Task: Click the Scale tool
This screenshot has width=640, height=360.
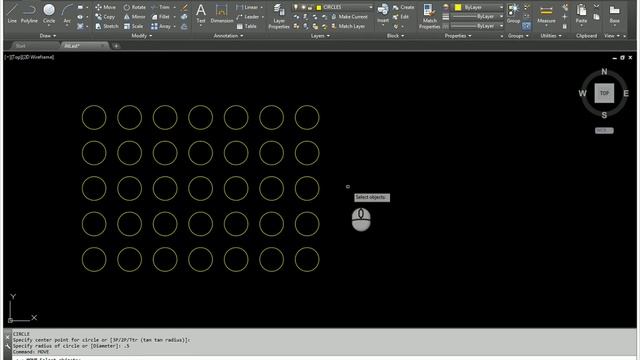Action: [133, 26]
